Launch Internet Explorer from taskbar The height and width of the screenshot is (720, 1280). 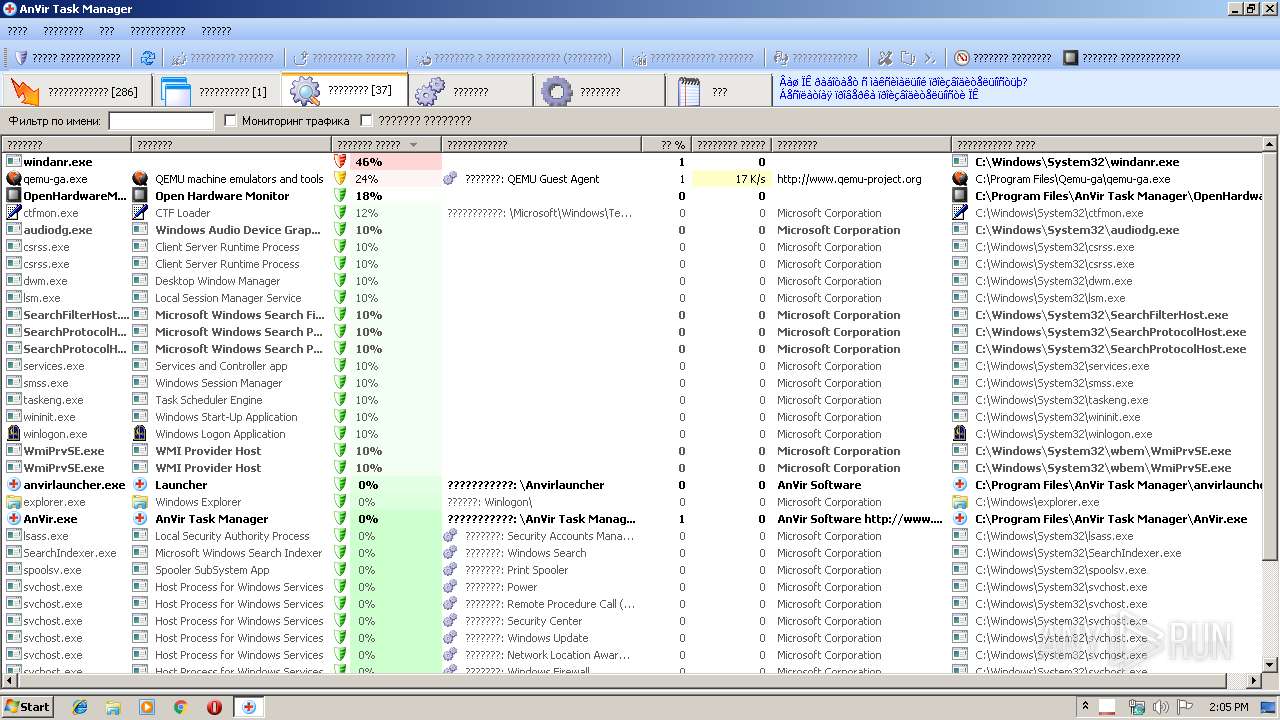click(x=80, y=707)
